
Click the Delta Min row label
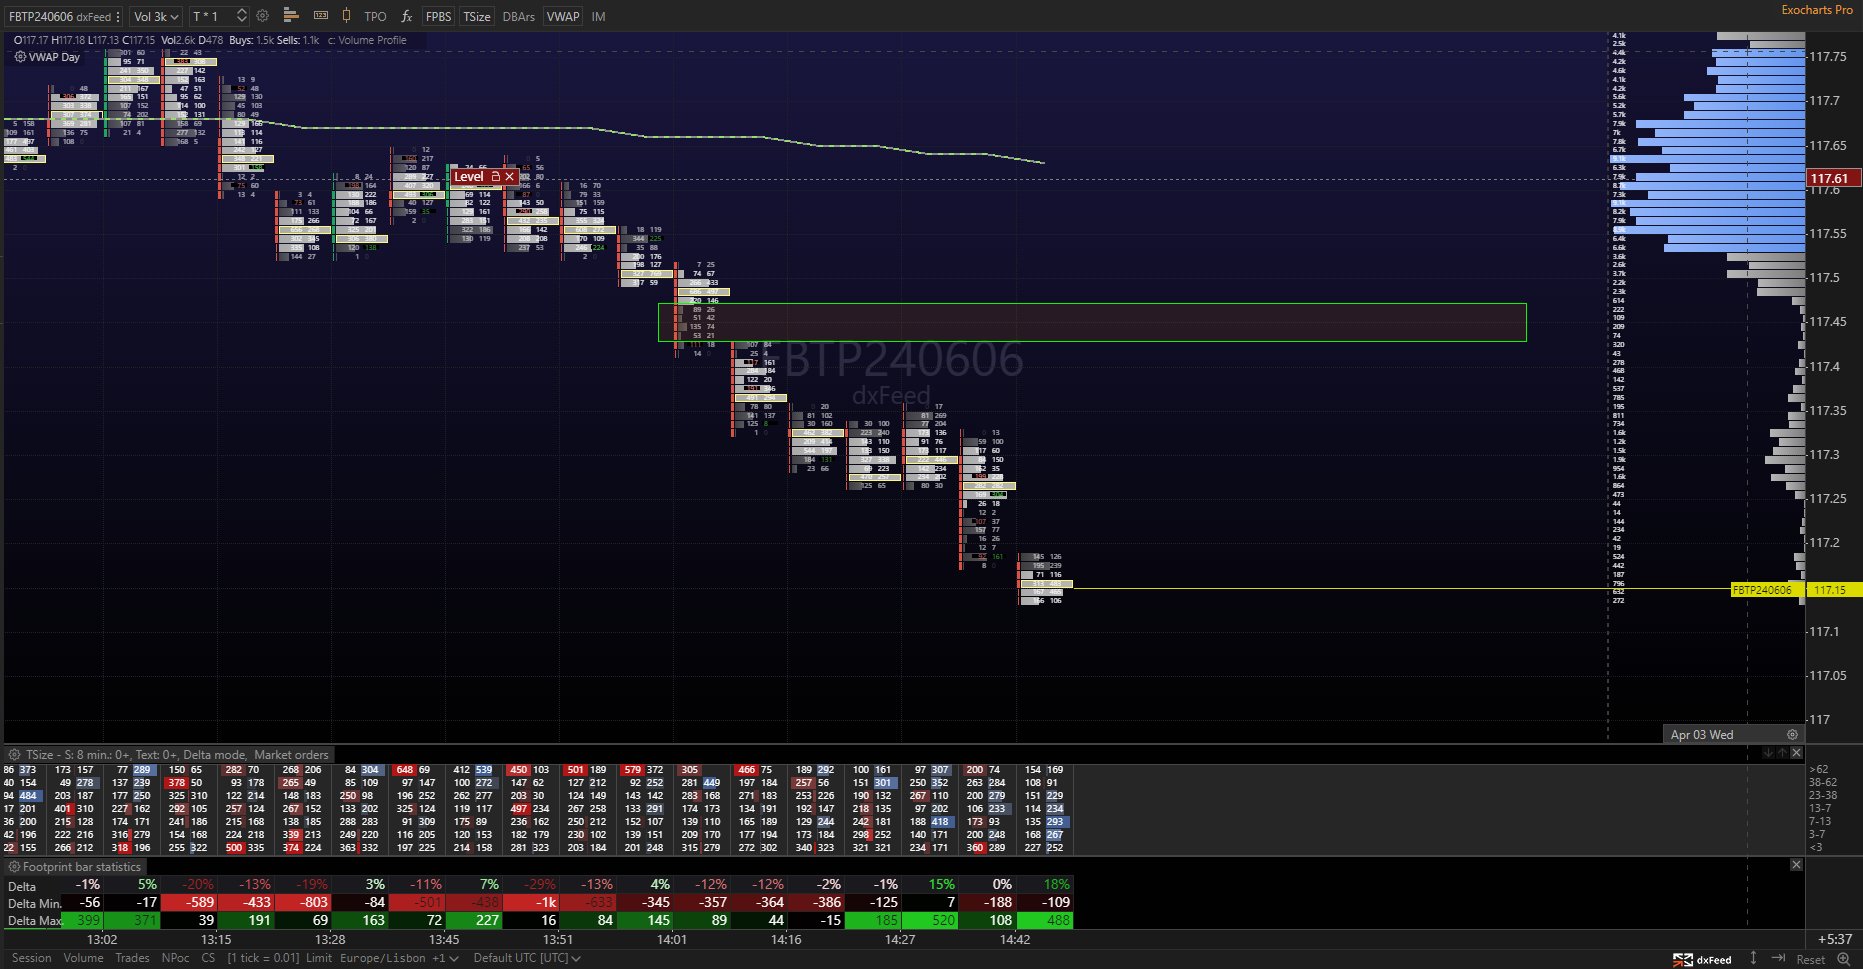pos(34,903)
